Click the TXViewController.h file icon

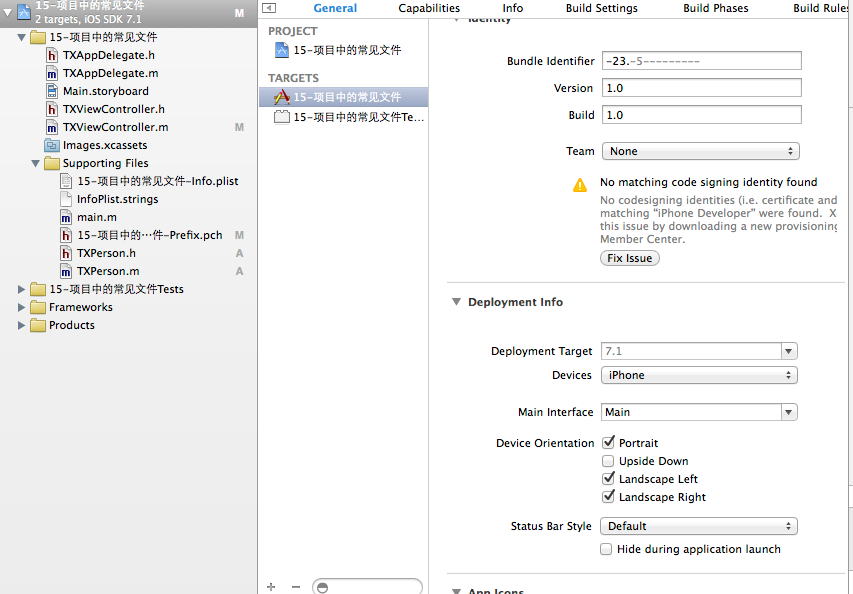(52, 109)
